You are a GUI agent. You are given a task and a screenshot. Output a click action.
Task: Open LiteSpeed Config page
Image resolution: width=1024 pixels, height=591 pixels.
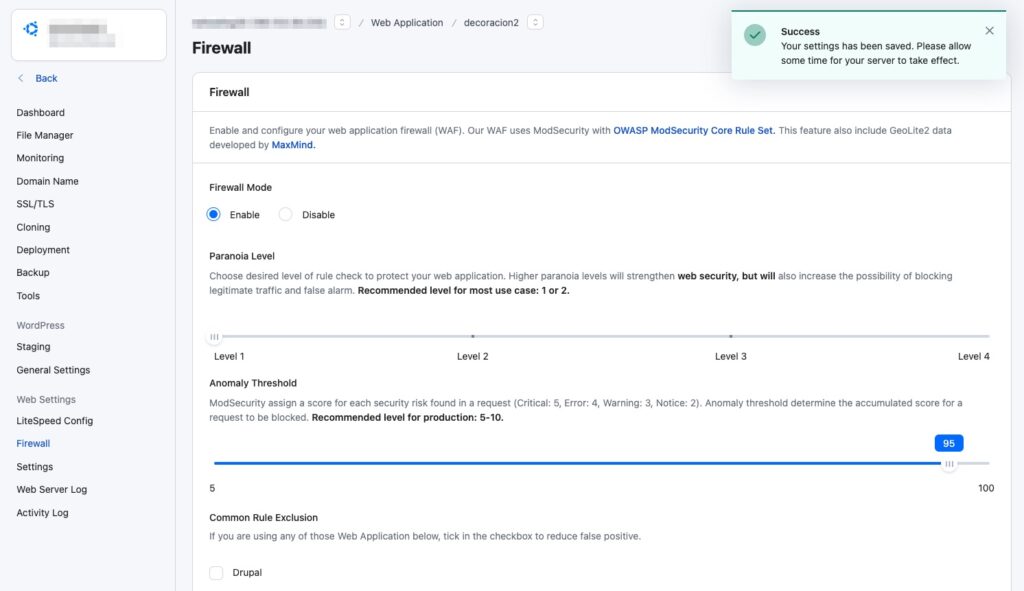(55, 421)
